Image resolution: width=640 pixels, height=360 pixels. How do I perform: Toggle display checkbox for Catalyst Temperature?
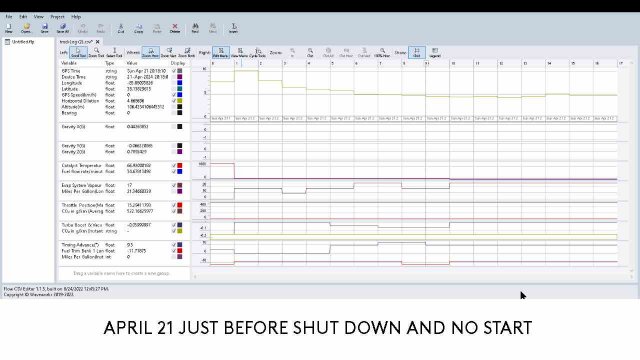pos(174,166)
